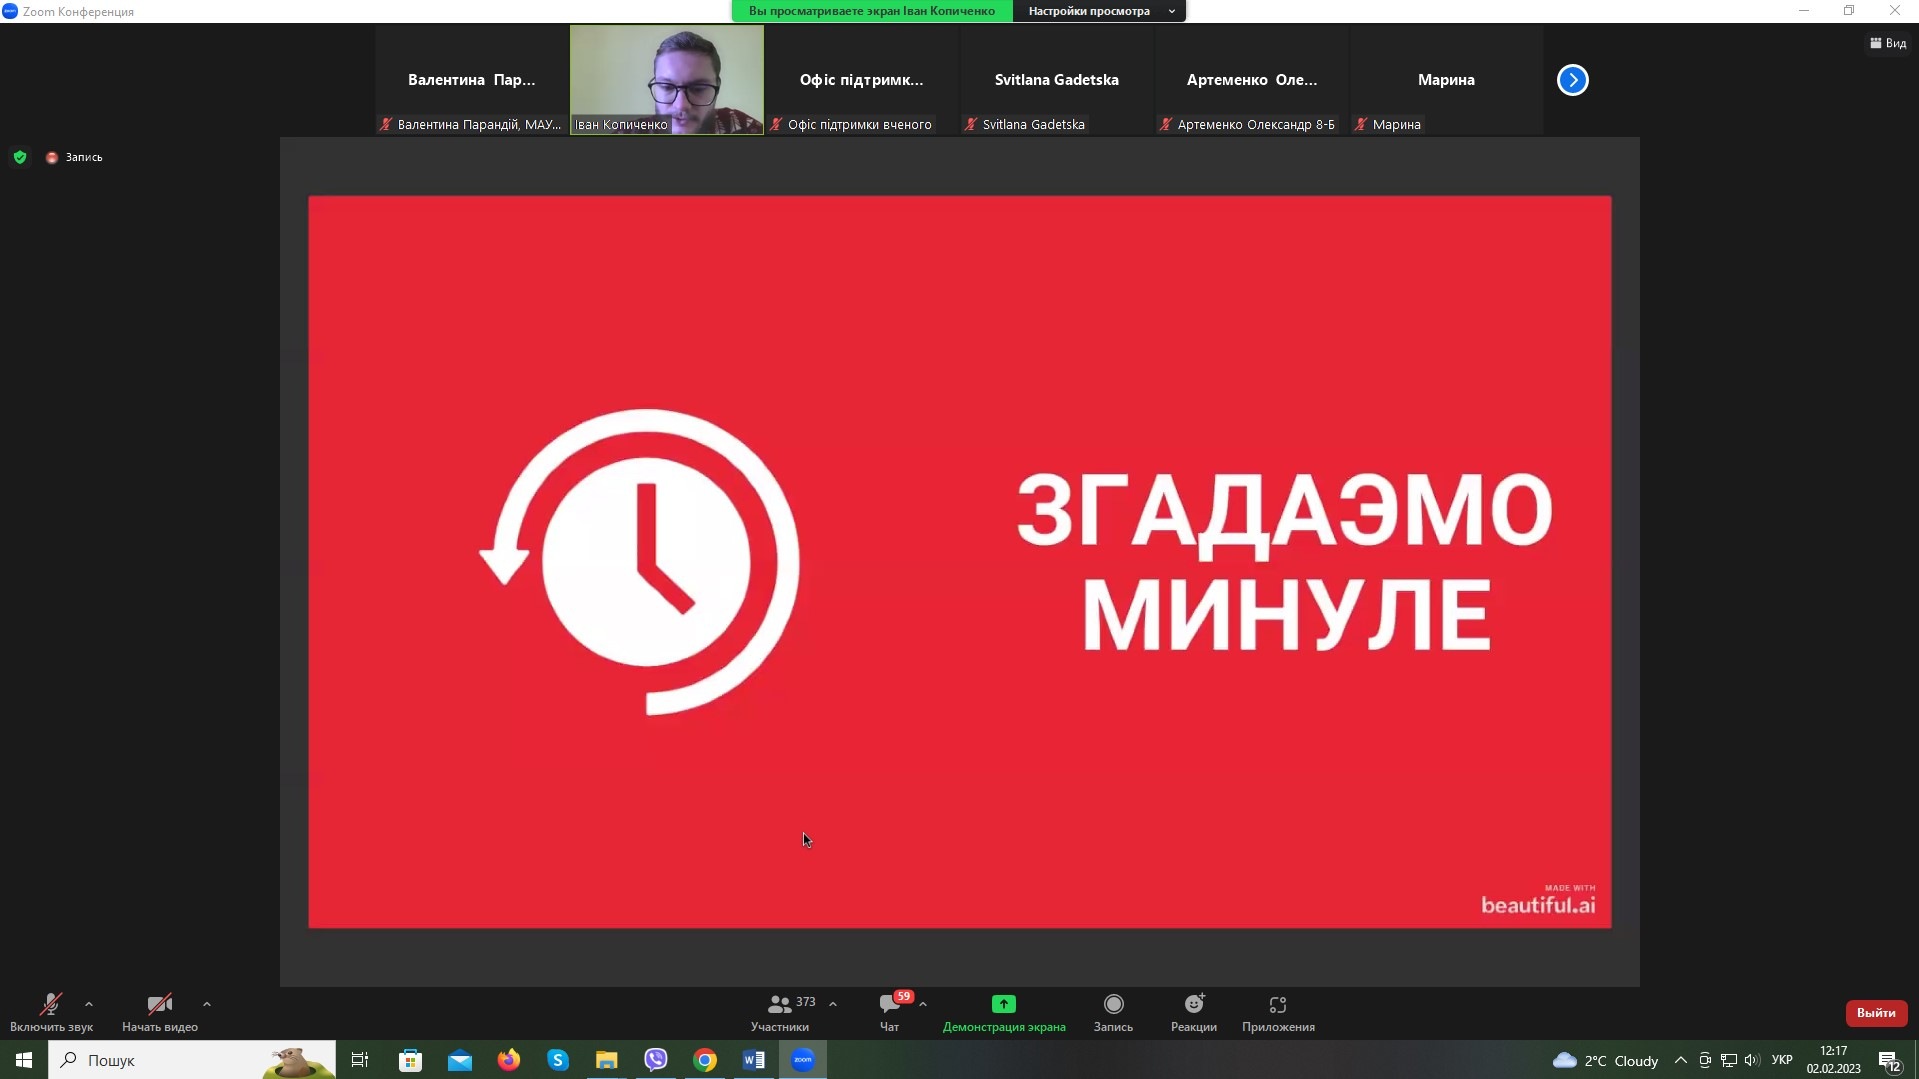Unmute microphone with Включить звук
1919x1079 pixels.
pyautogui.click(x=50, y=1005)
